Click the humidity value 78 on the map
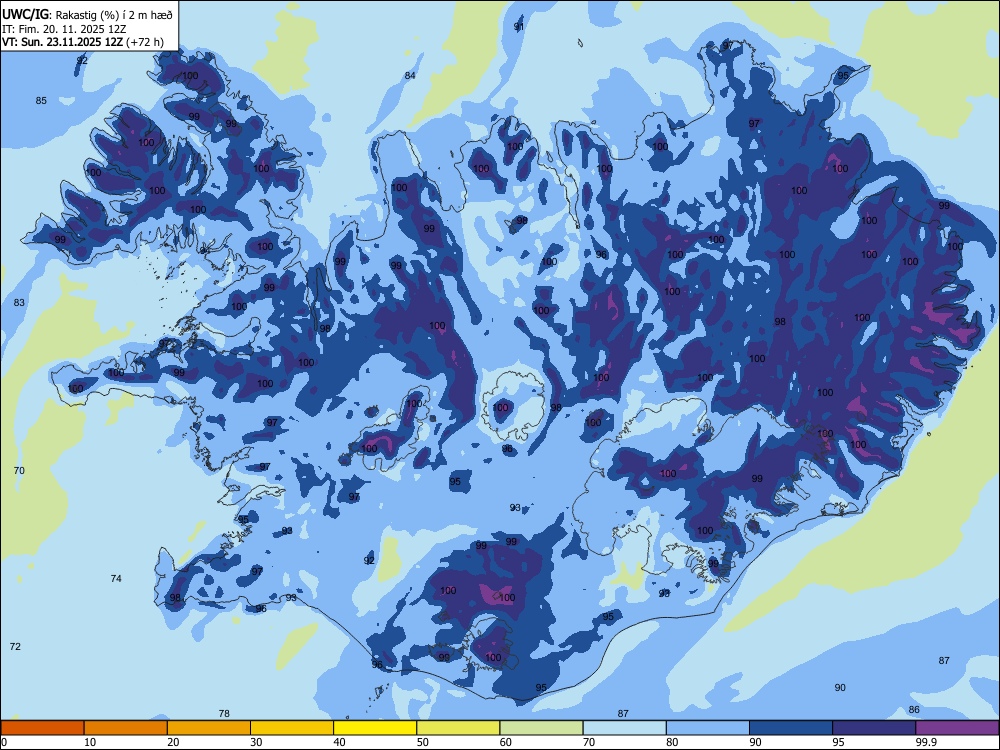This screenshot has width=1000, height=750. coord(224,714)
